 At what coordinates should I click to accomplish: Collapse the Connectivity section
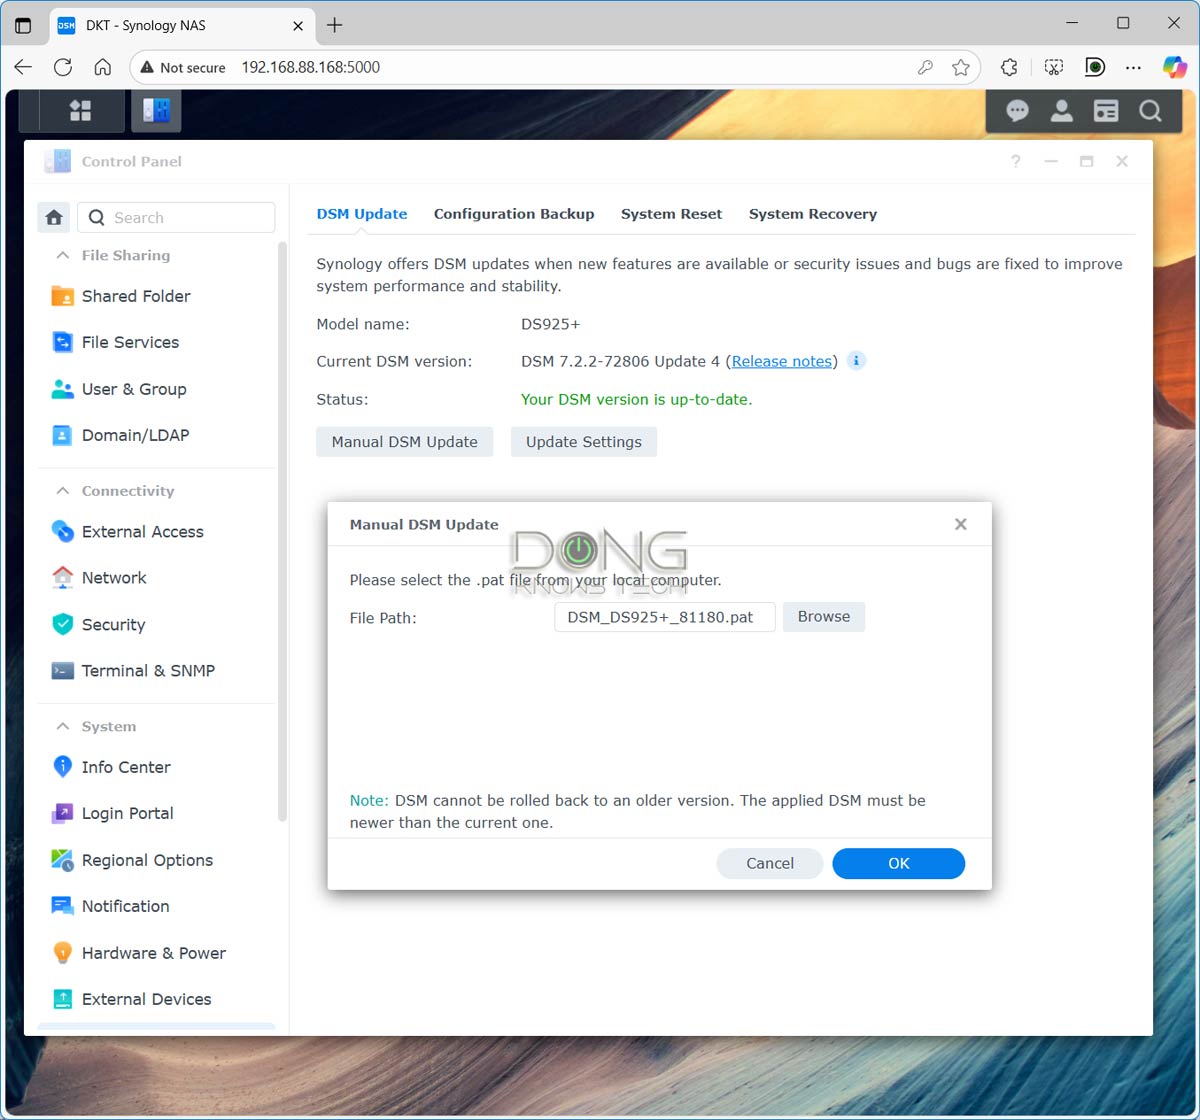tap(62, 490)
